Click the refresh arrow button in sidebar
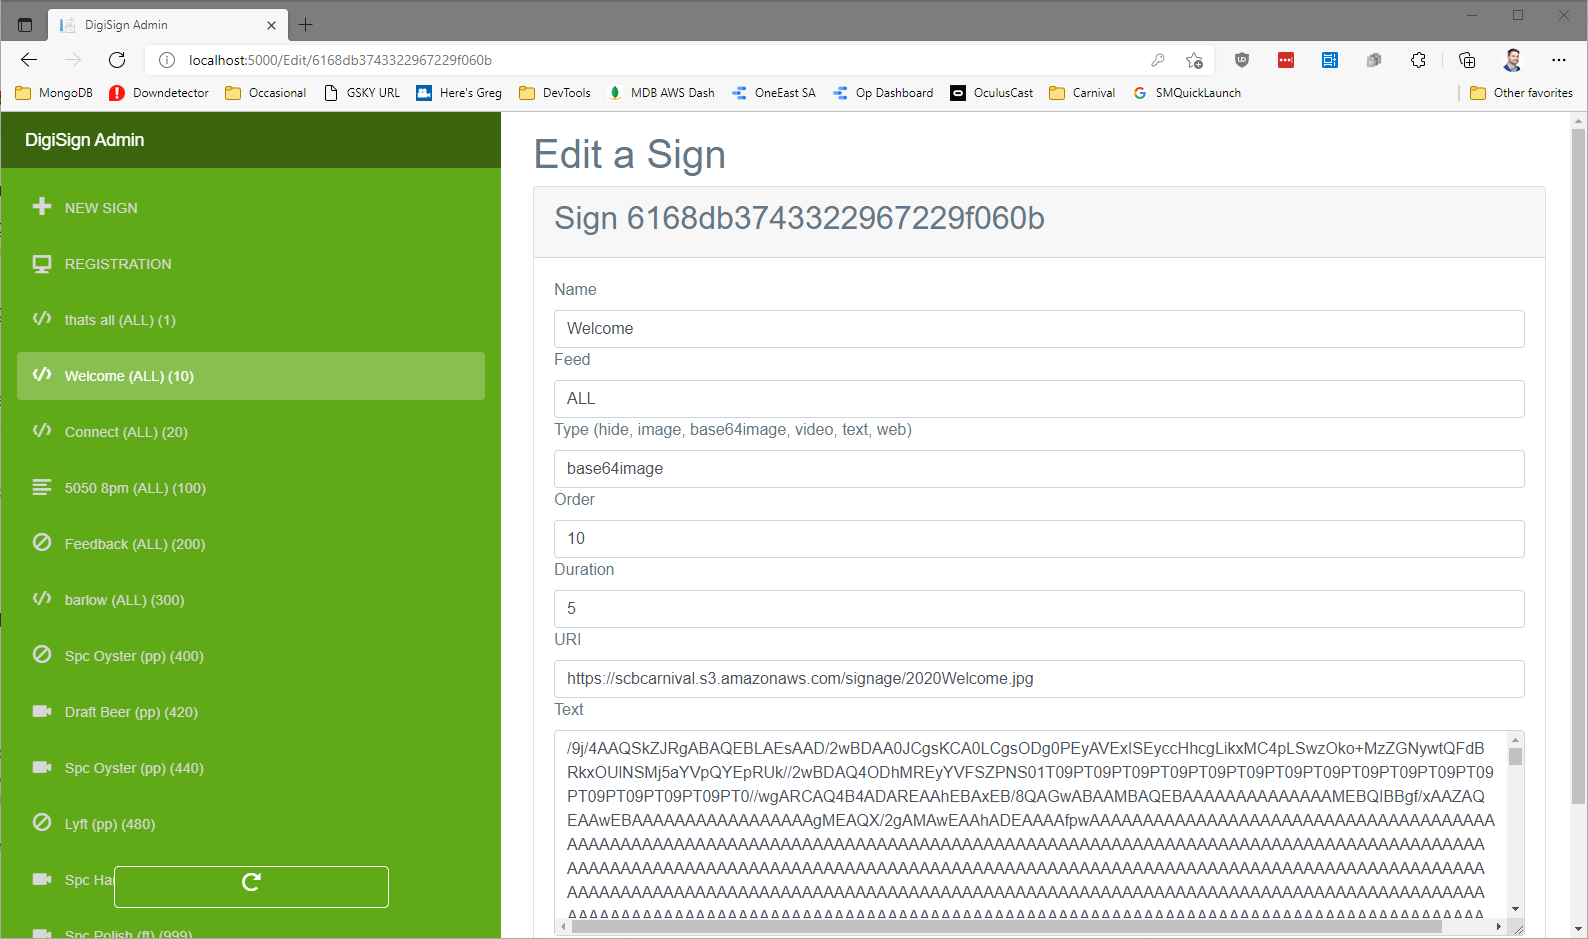 tap(251, 886)
